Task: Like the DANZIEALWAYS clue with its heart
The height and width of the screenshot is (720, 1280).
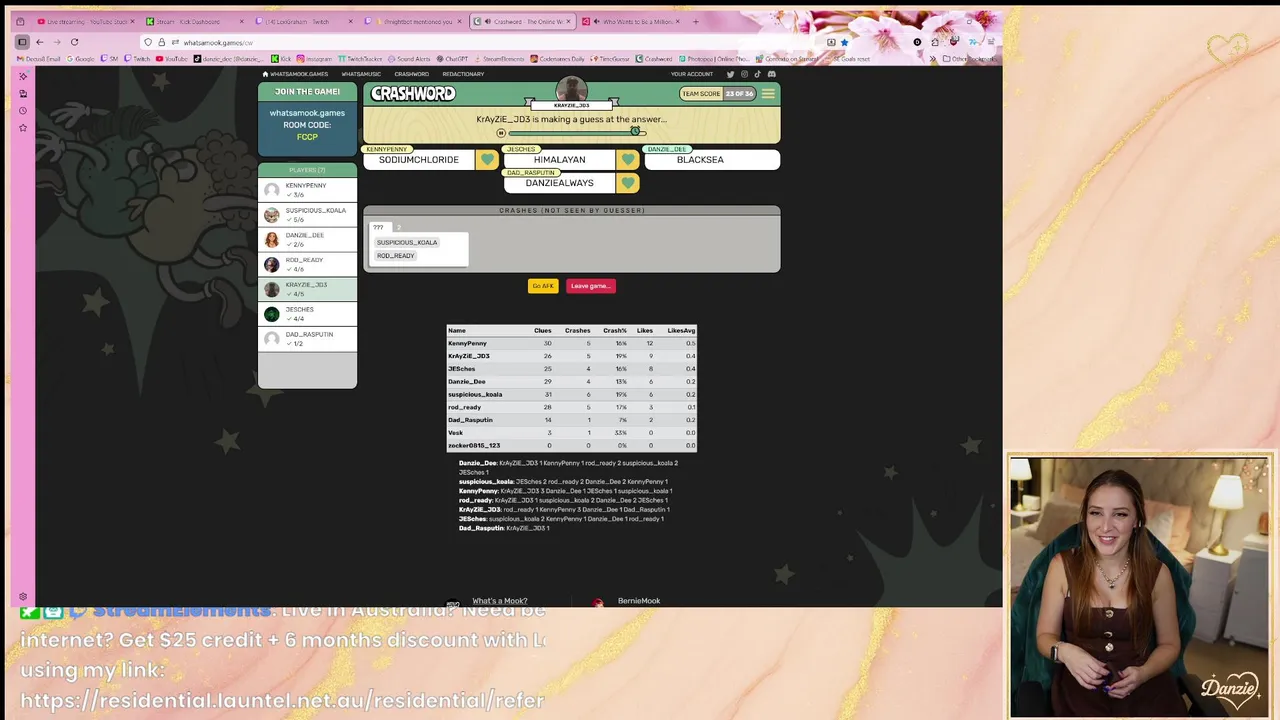Action: click(628, 183)
